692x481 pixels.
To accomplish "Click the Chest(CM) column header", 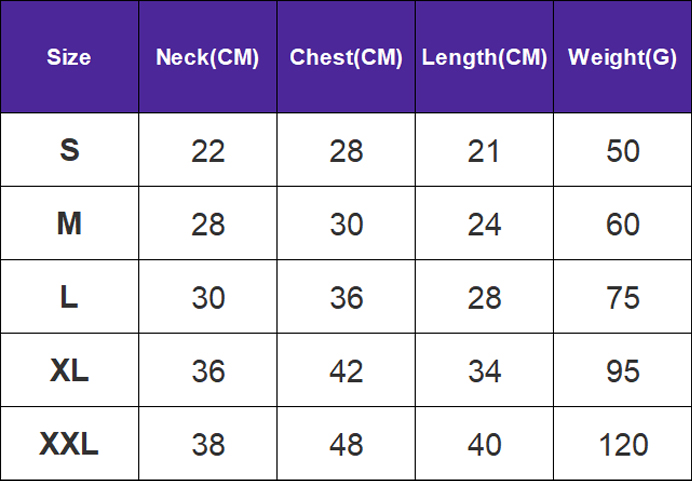I will (346, 57).
